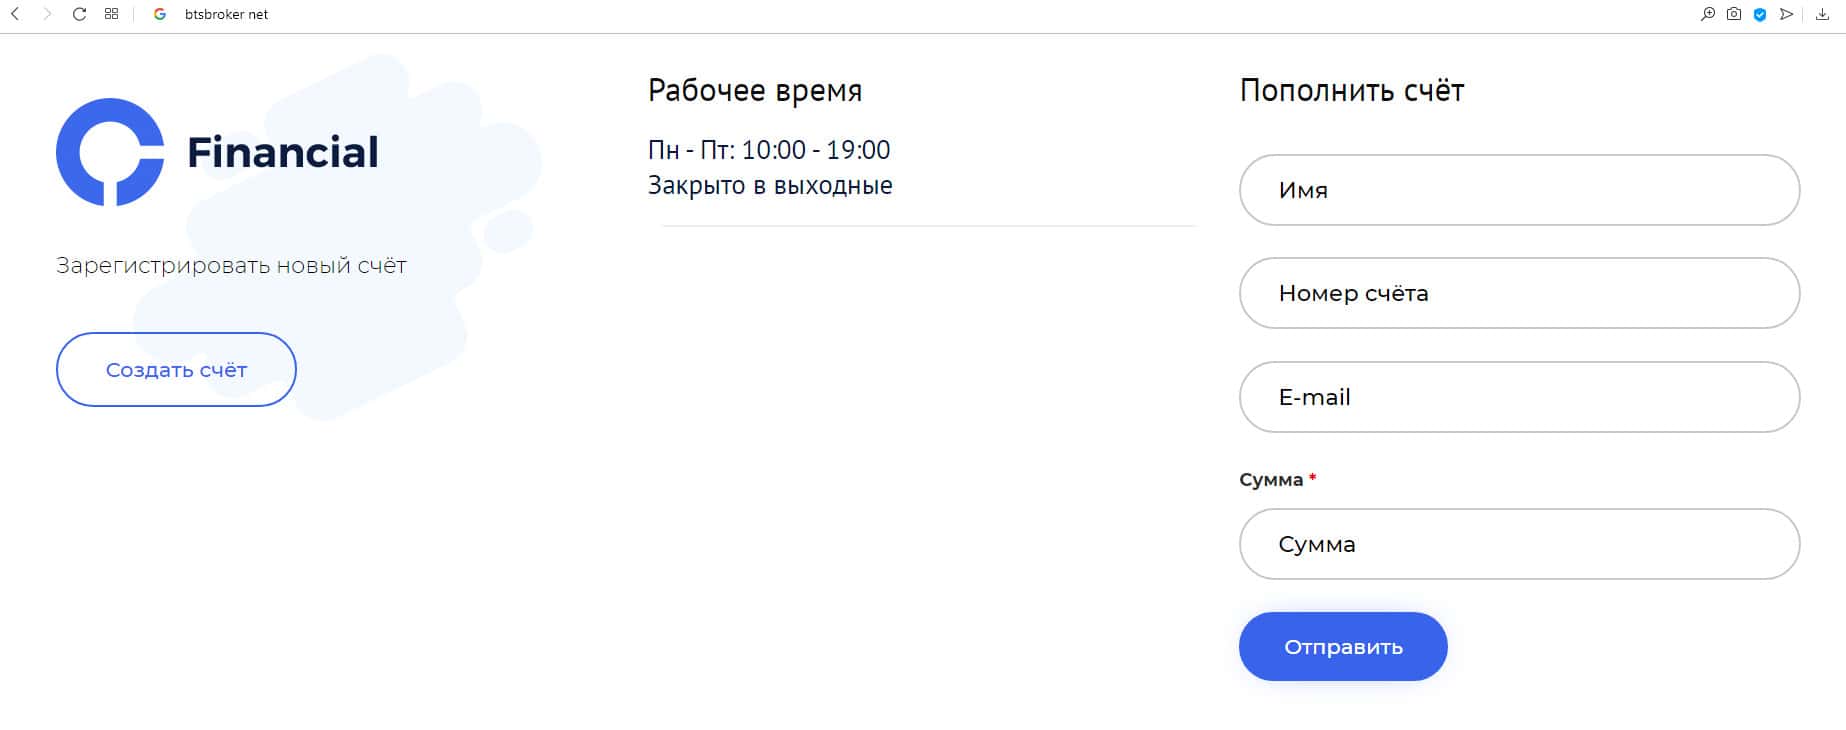Reload the current page

(x=79, y=14)
